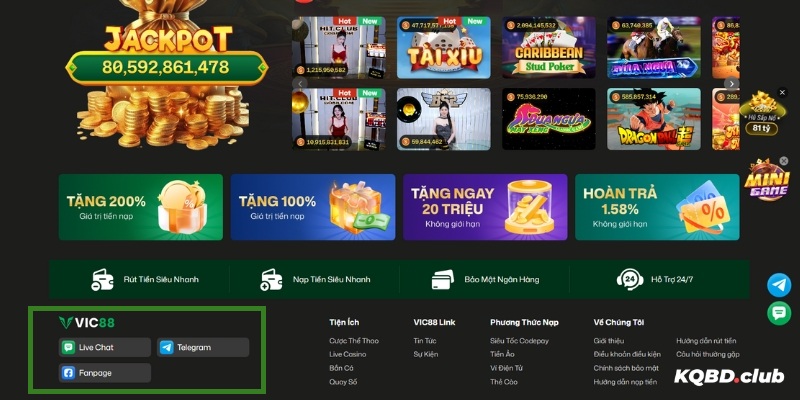800x400 pixels.
Task: Dismiss the Mini Game floating widget
Action: (x=784, y=161)
